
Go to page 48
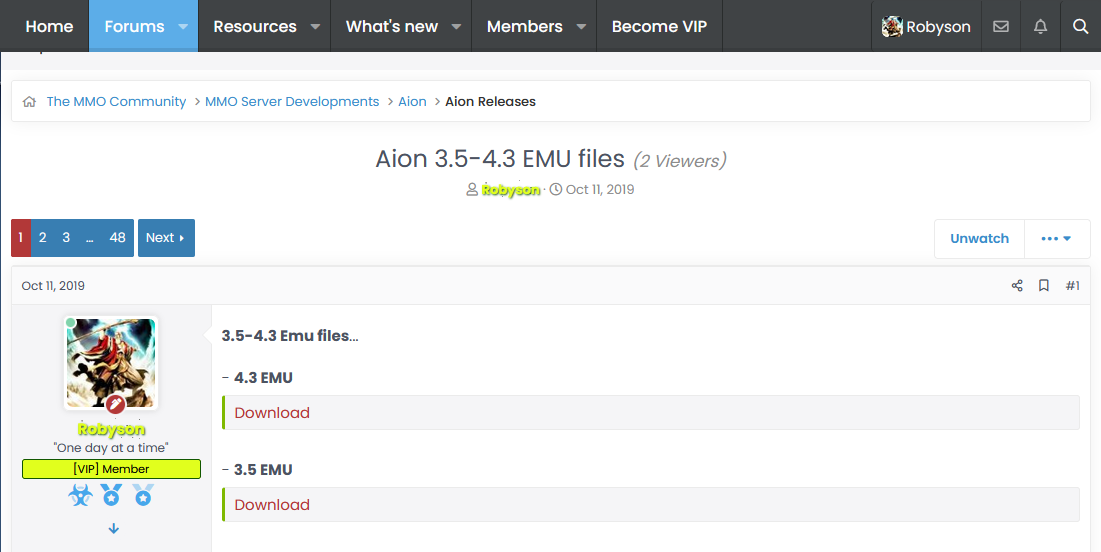pos(117,238)
